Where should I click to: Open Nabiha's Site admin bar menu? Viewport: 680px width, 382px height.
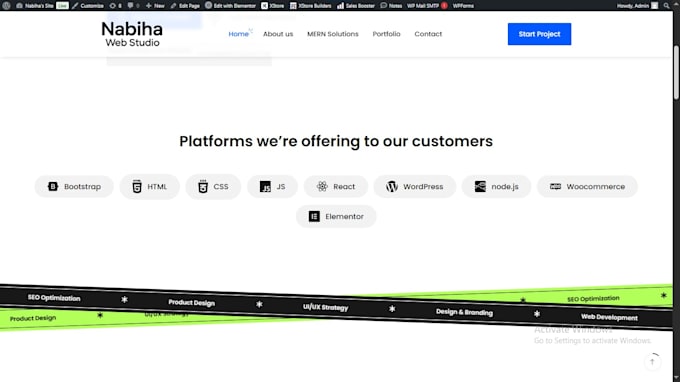click(x=35, y=6)
